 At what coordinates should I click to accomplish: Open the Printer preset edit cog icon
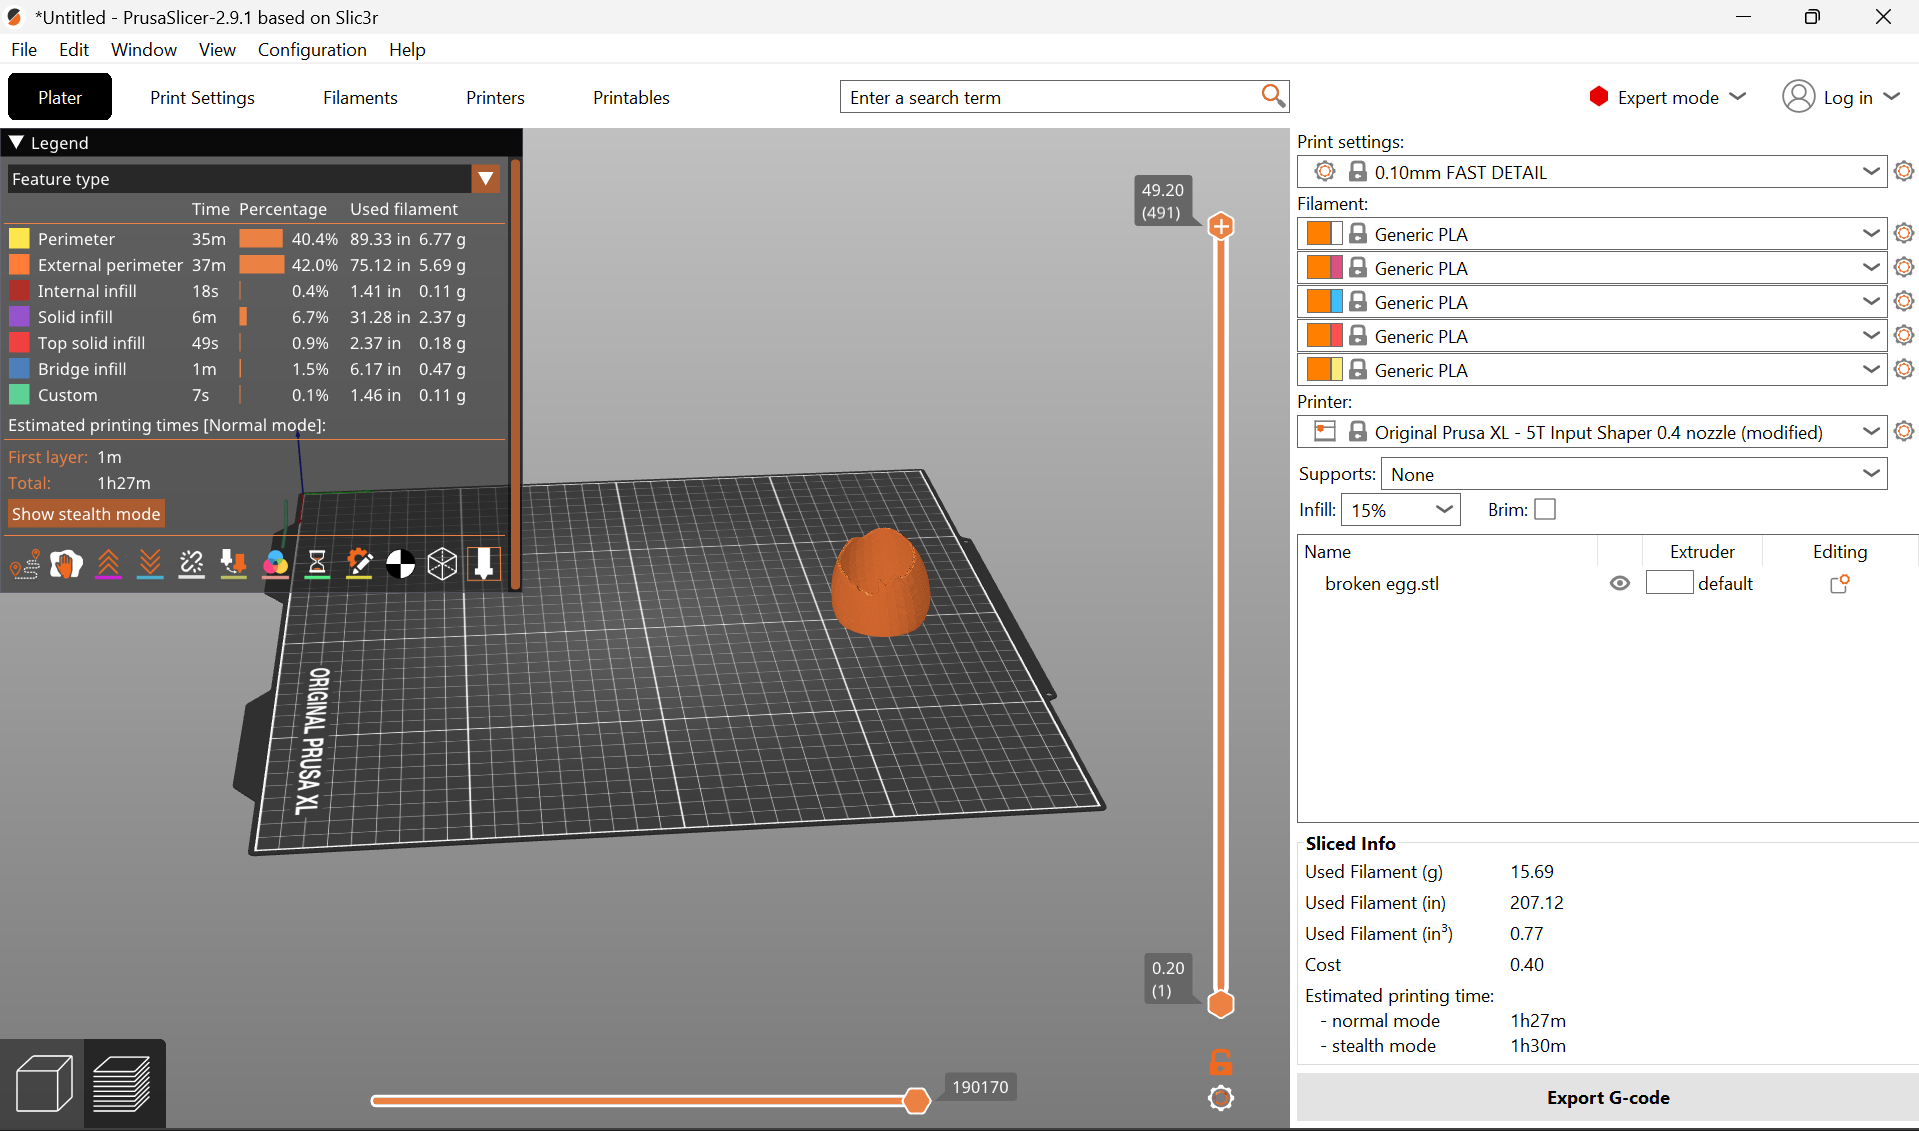(x=1904, y=431)
